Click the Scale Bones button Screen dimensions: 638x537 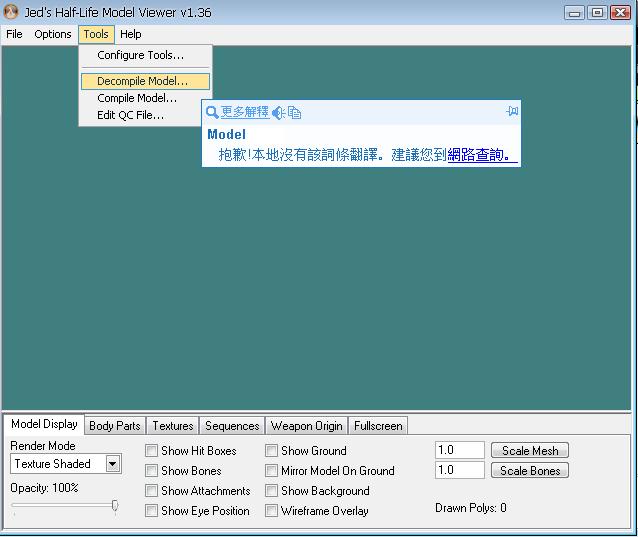pos(530,471)
